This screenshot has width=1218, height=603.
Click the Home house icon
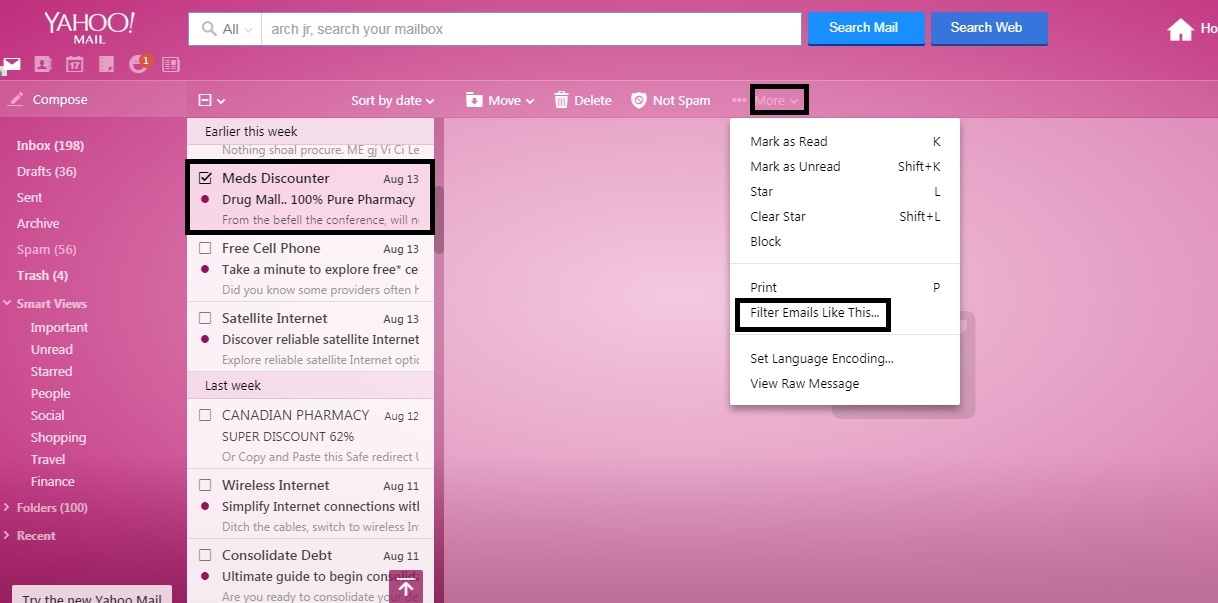[x=1181, y=29]
